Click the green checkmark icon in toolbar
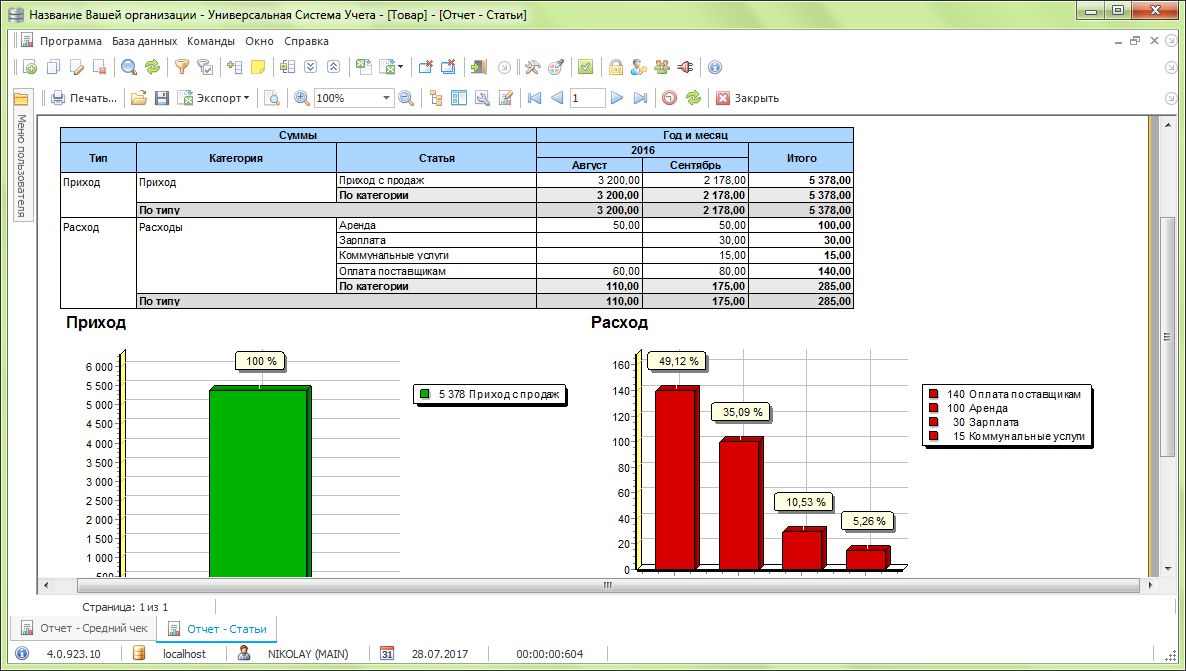The width and height of the screenshot is (1186, 671). (x=585, y=67)
